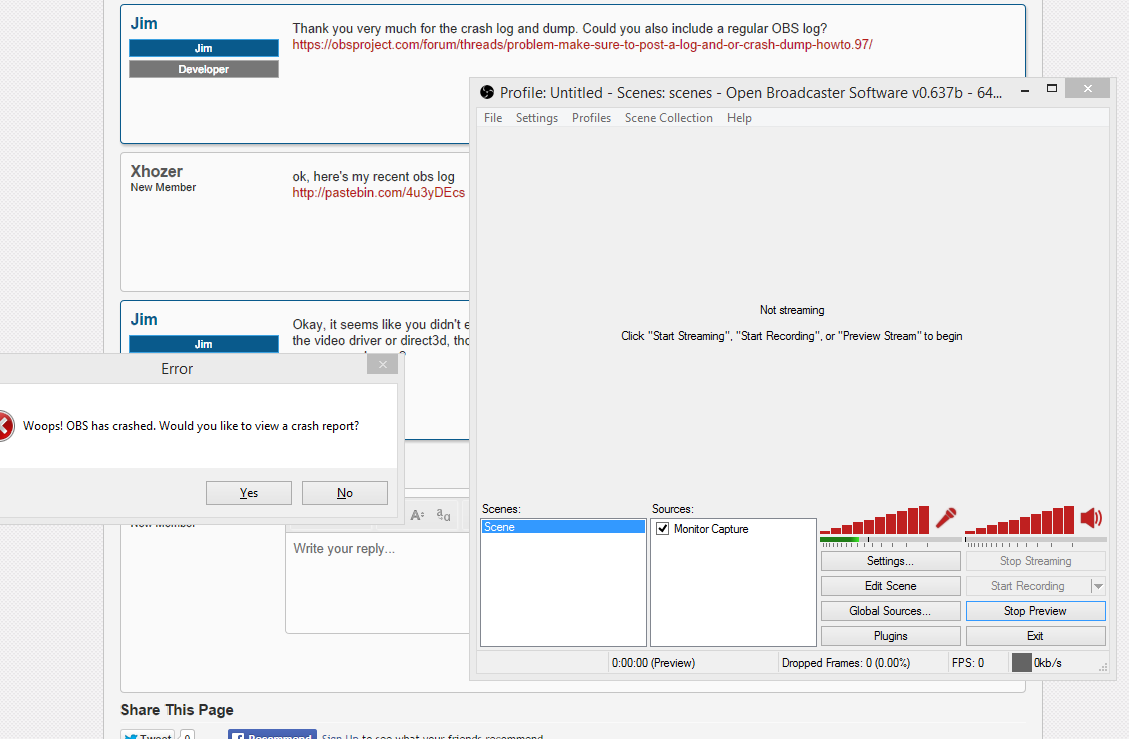Select Monitor Capture source name
Image resolution: width=1129 pixels, height=739 pixels.
(711, 529)
